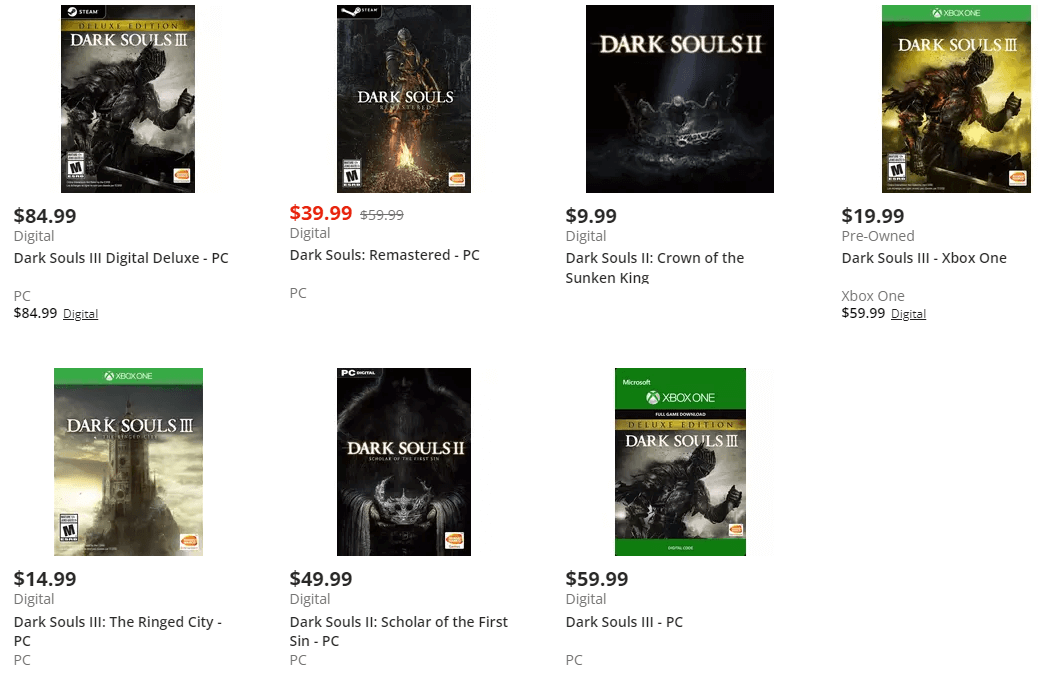The height and width of the screenshot is (673, 1038).
Task: Click the Dark Souls: Remastered - PC title
Action: [x=384, y=255]
